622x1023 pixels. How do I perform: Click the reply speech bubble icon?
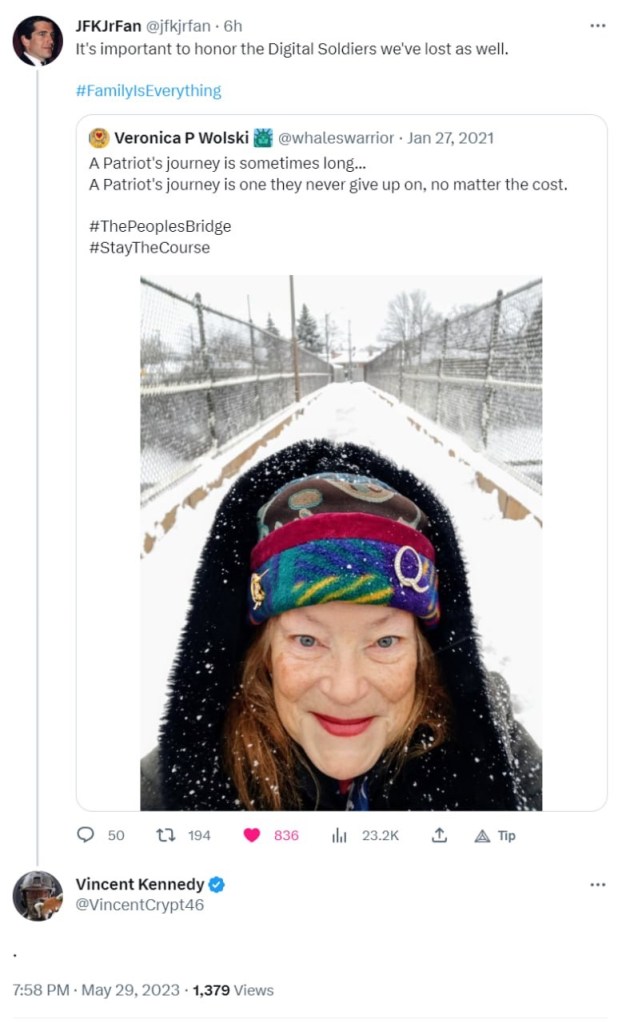(86, 835)
